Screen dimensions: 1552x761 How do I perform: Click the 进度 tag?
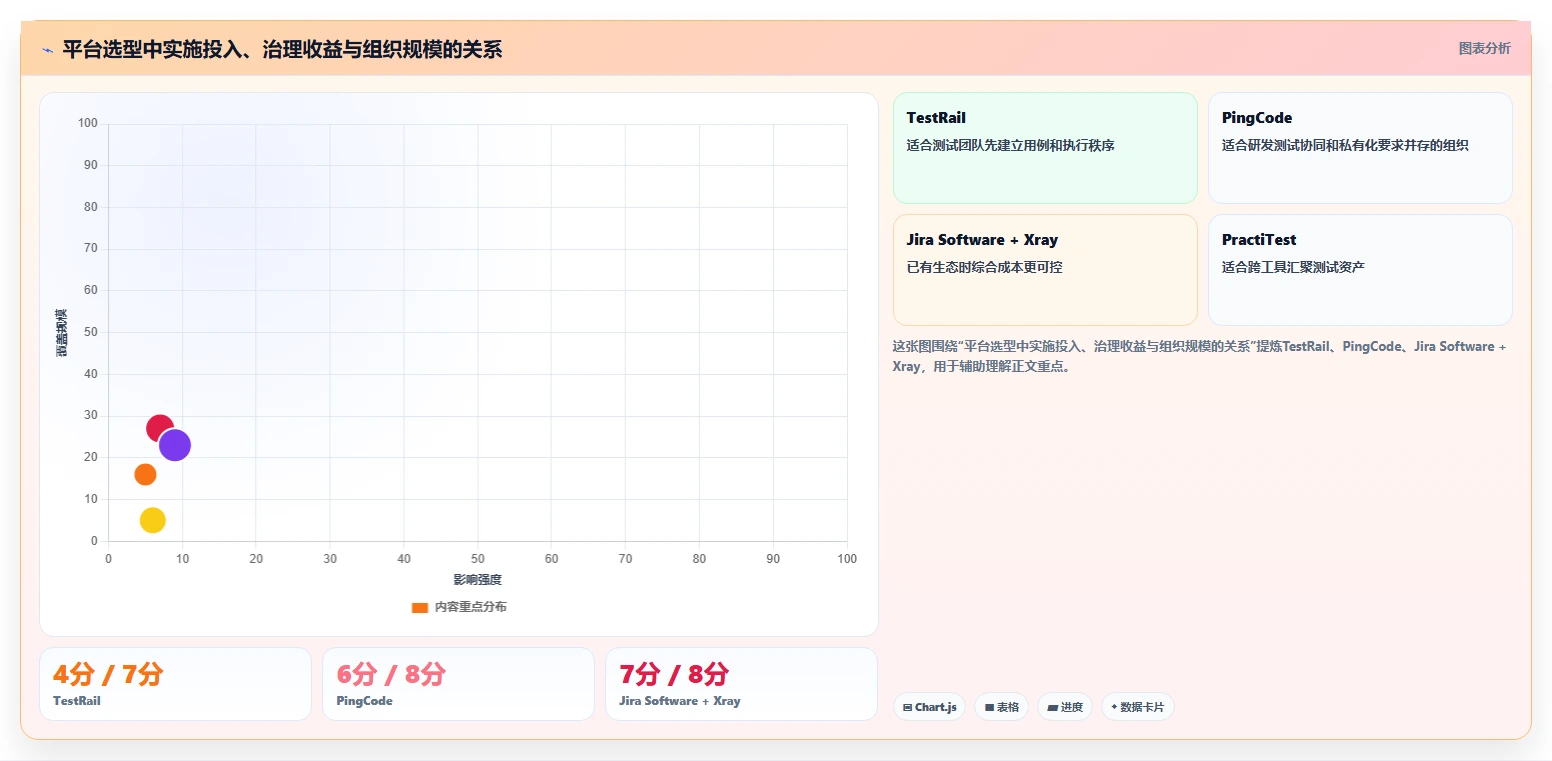[x=1065, y=707]
